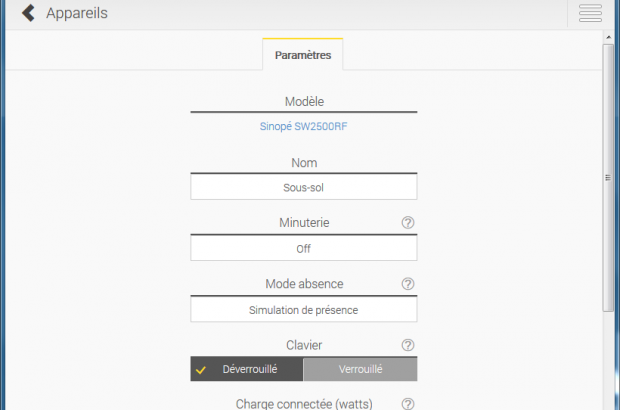The width and height of the screenshot is (620, 410).
Task: Click the help icon beside Mode absence
Action: point(408,284)
